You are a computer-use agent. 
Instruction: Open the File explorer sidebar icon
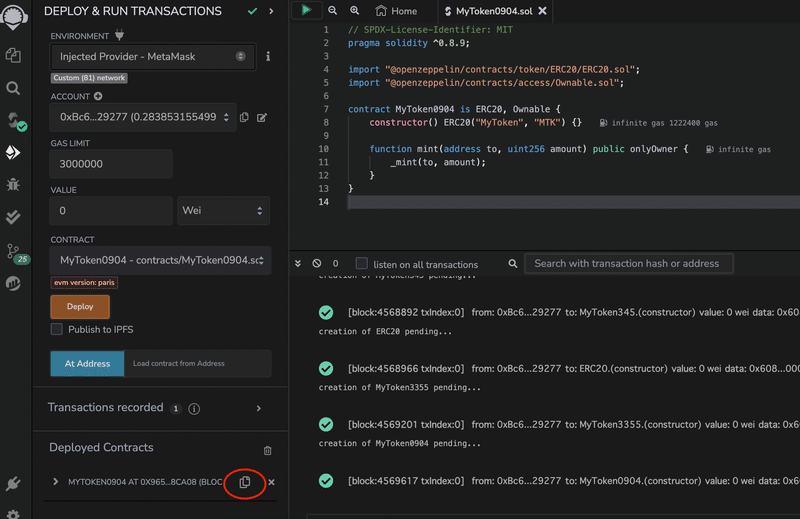(x=13, y=55)
